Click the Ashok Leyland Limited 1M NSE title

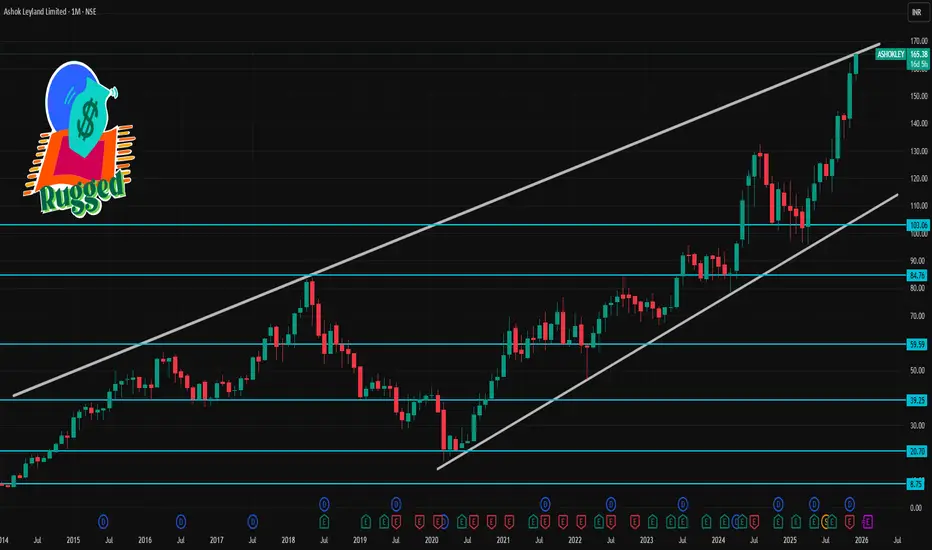tap(50, 11)
